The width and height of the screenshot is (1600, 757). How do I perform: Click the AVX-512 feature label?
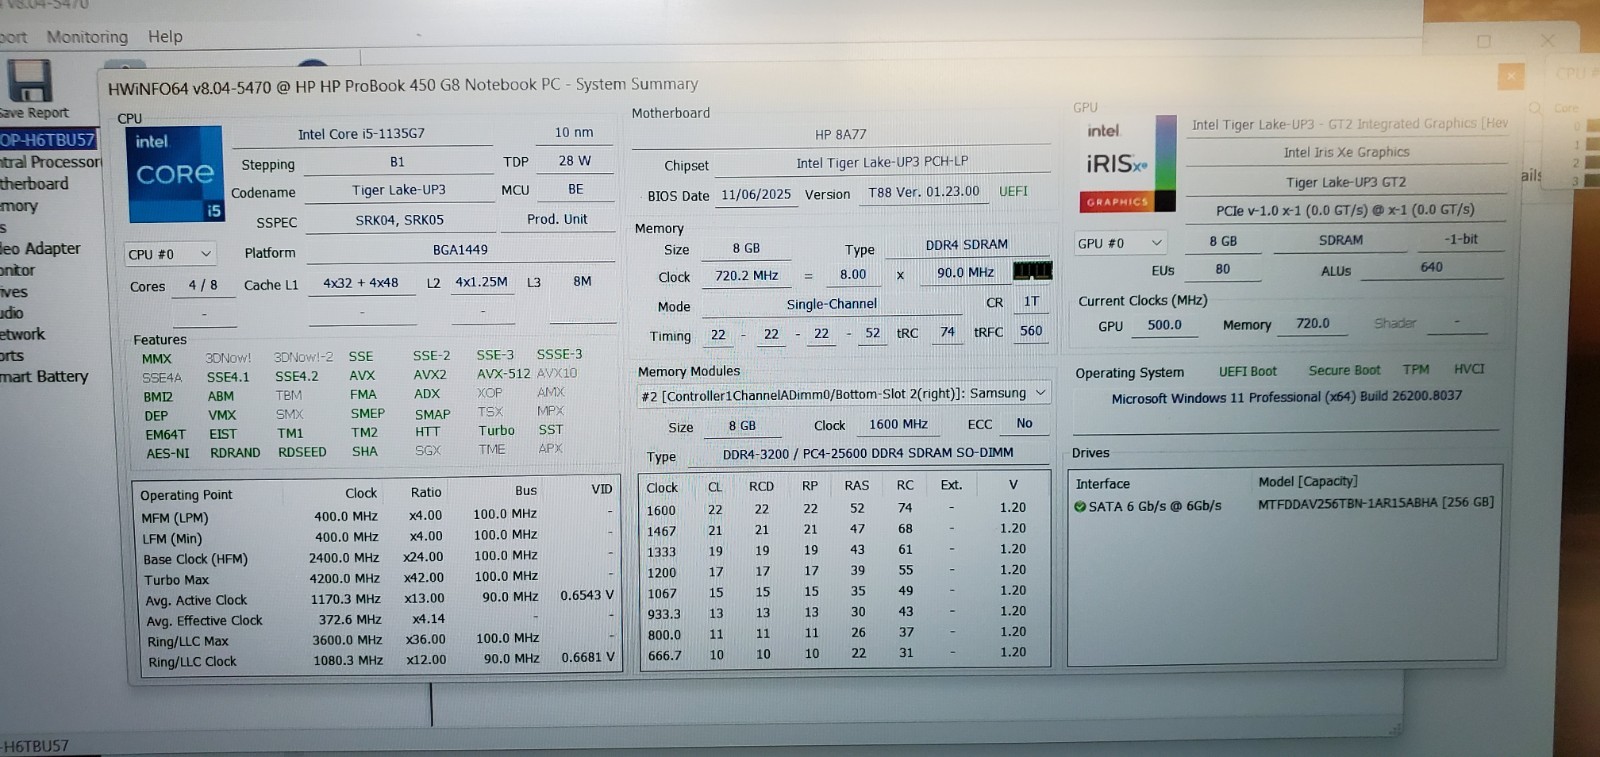(503, 374)
